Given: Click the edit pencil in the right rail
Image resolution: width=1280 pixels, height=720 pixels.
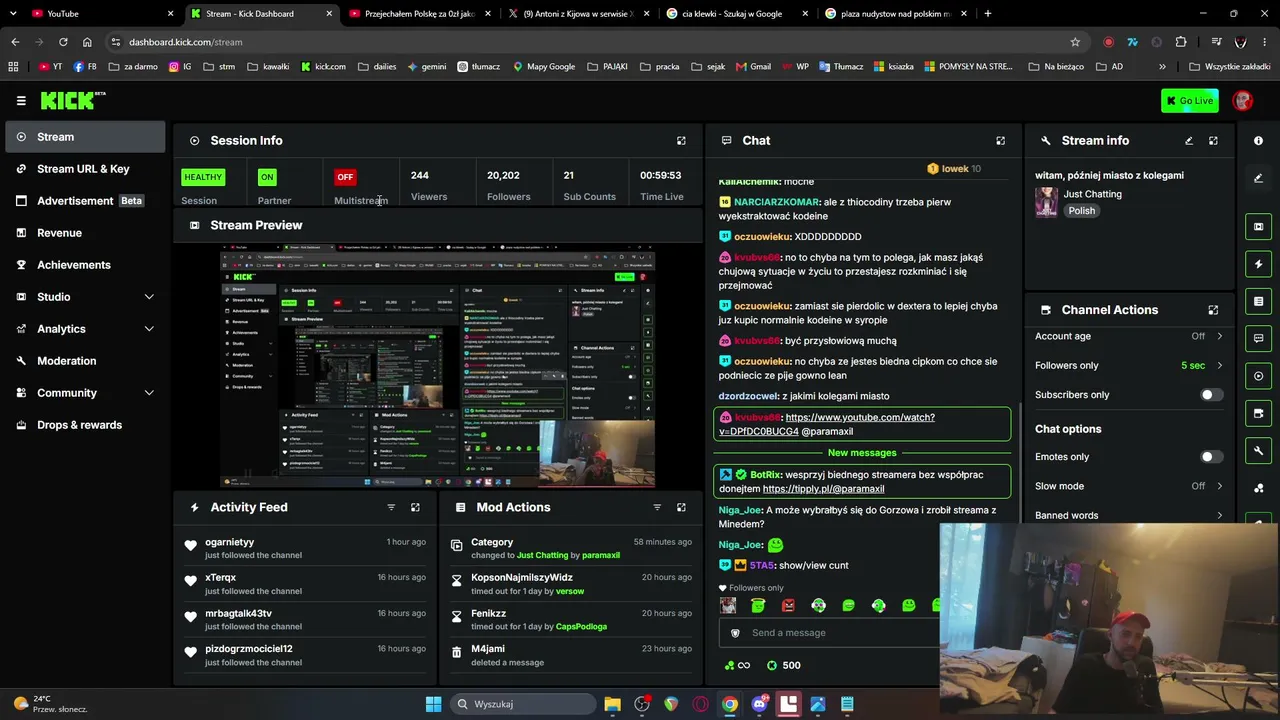Looking at the screenshot, I should point(1258,178).
